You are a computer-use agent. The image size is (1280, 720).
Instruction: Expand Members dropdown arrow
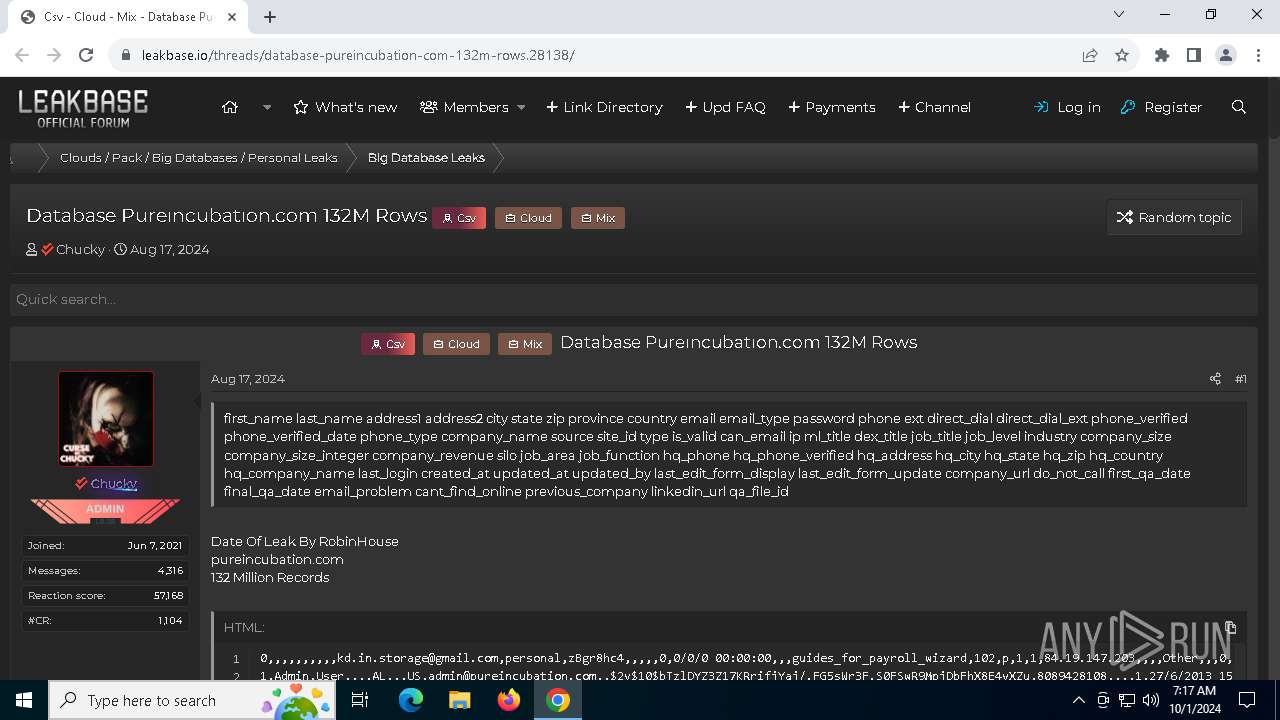521,107
